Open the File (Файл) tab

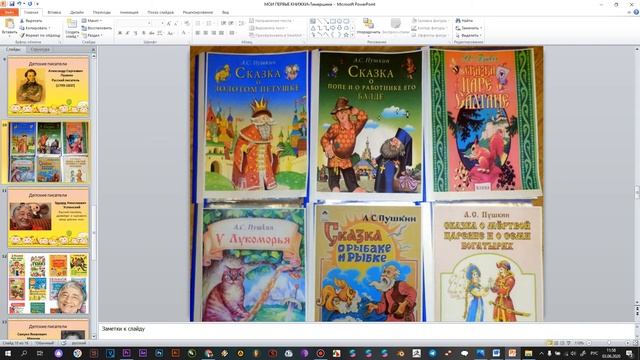pos(9,12)
